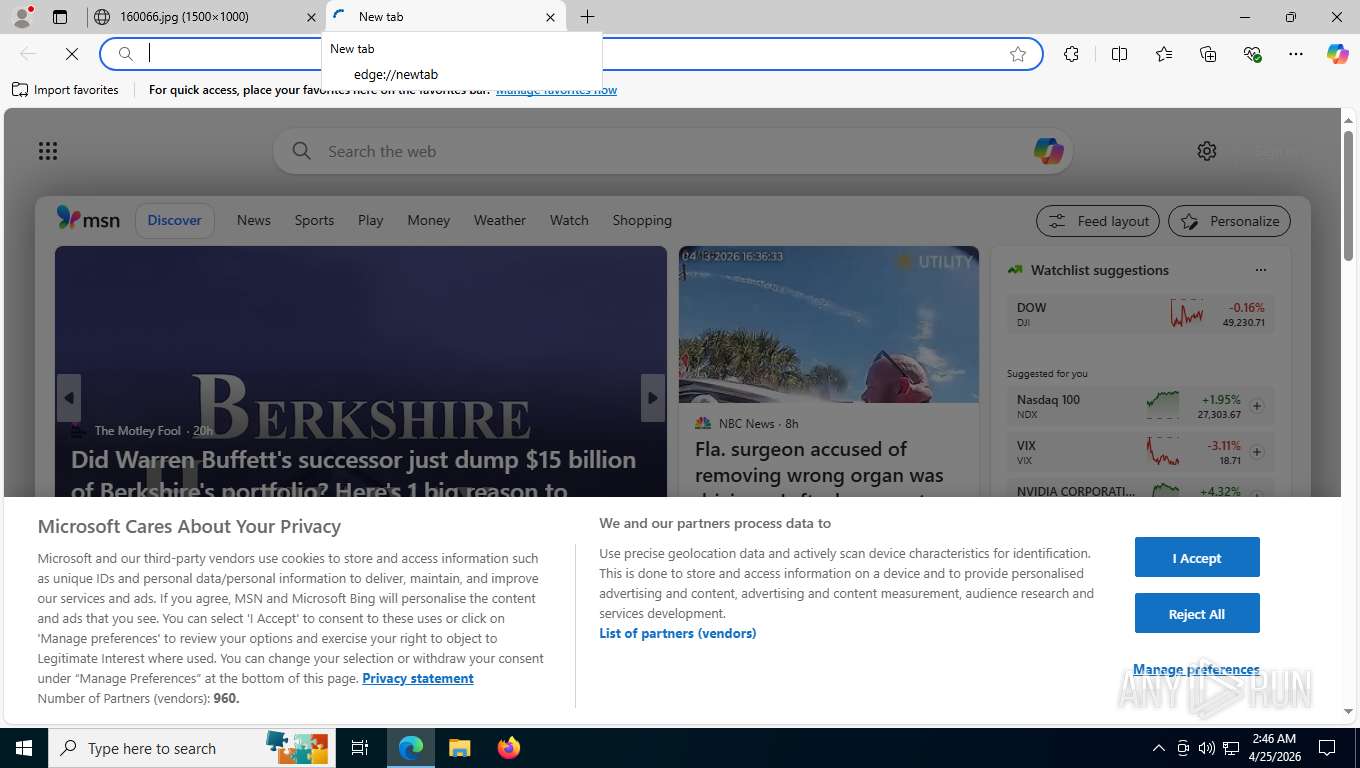Open the tab actions menu icon
The height and width of the screenshot is (768, 1360).
[x=60, y=16]
